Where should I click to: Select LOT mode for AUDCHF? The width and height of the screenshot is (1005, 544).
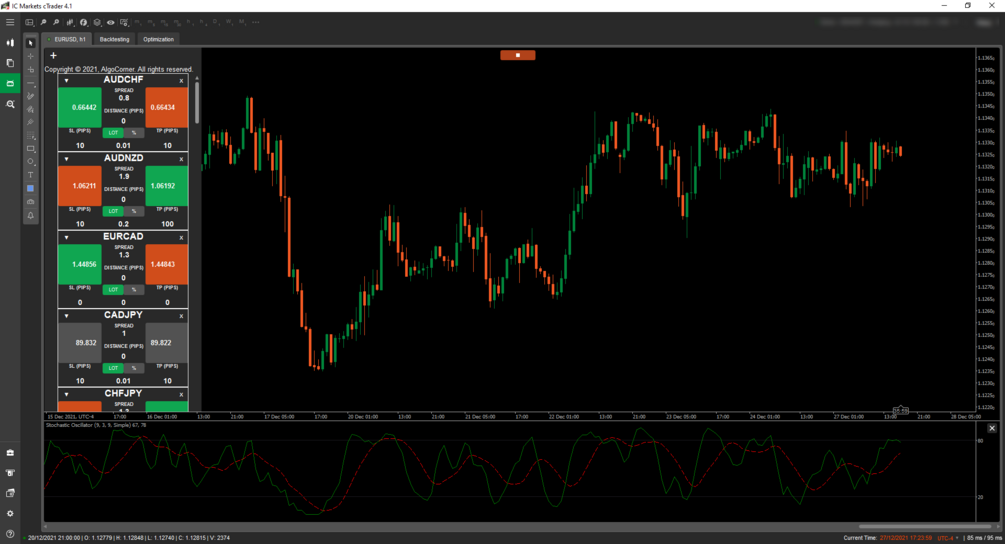coord(113,133)
